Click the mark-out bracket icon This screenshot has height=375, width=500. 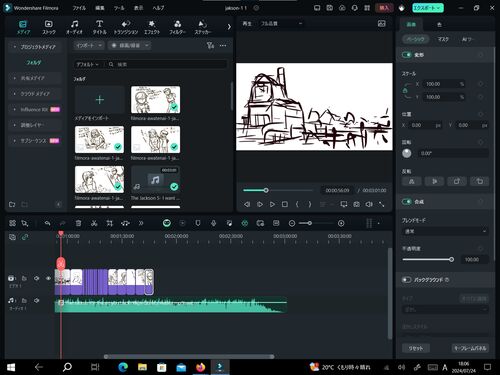pos(310,204)
